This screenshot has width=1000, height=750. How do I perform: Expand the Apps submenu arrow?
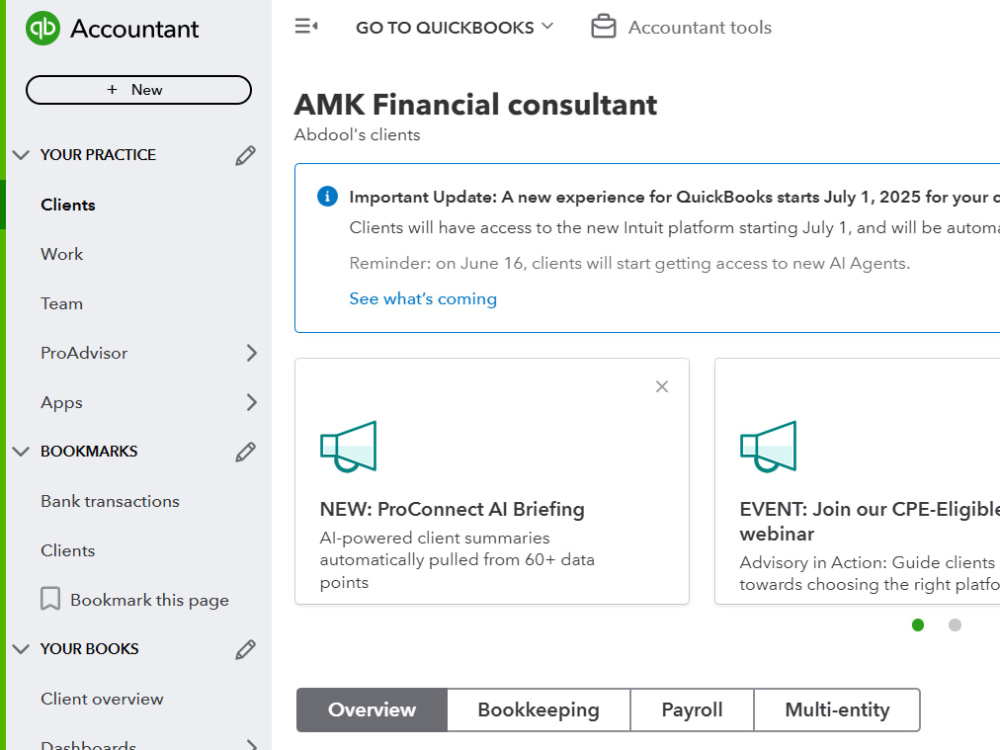tap(252, 402)
